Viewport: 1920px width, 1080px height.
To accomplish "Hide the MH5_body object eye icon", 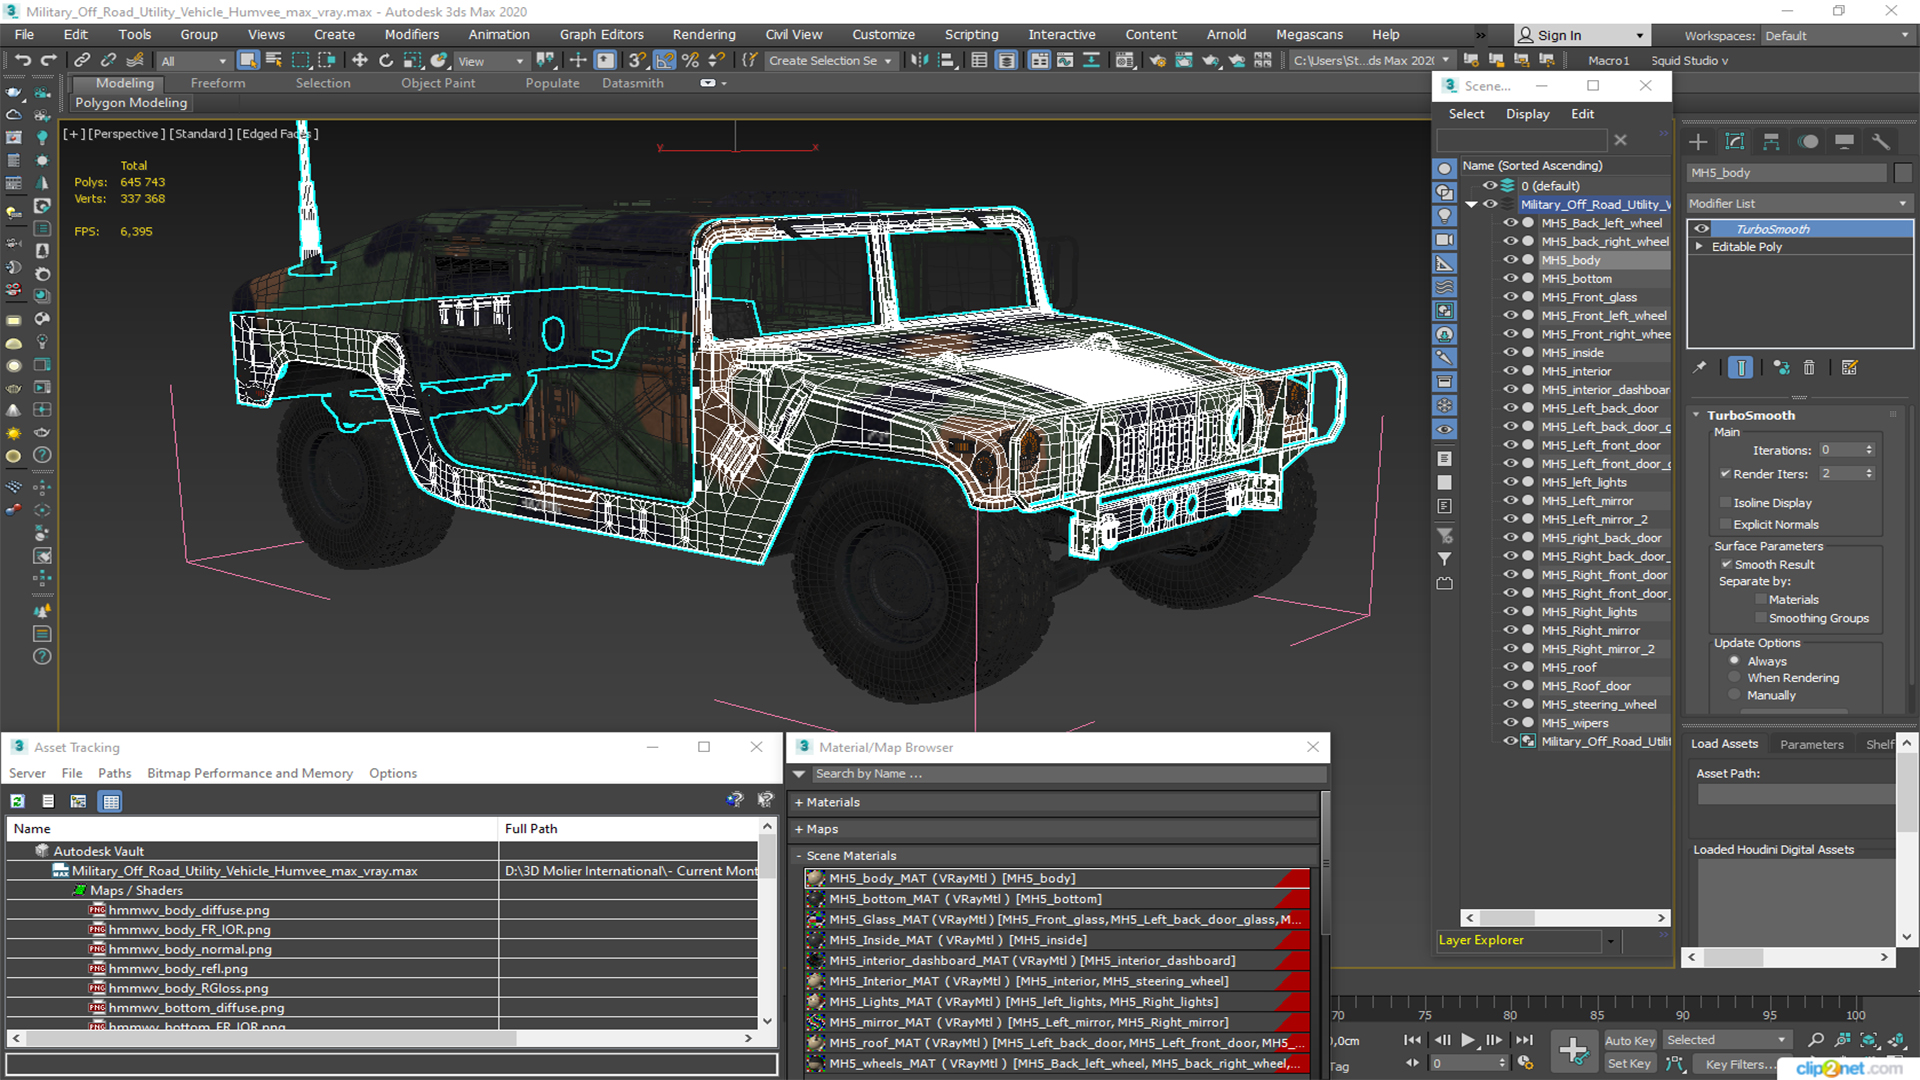I will (x=1510, y=260).
